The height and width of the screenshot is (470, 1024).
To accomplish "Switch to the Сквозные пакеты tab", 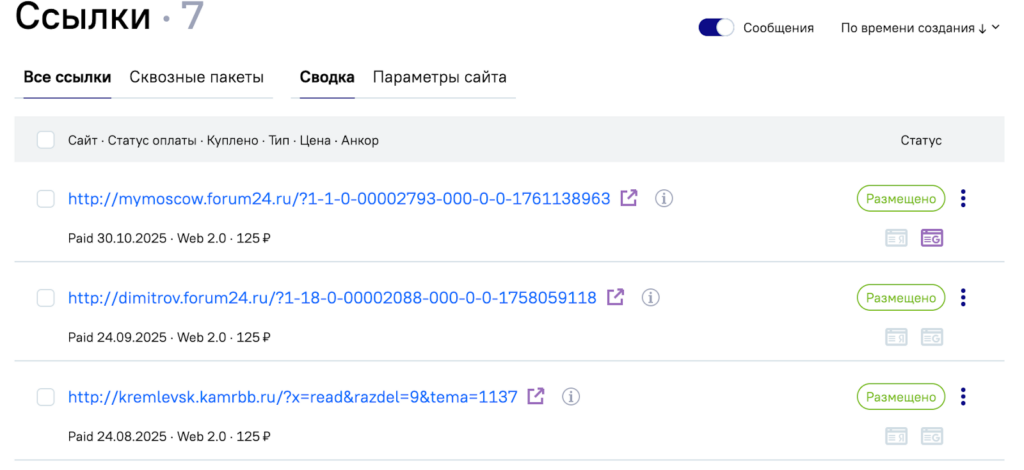I will (196, 77).
